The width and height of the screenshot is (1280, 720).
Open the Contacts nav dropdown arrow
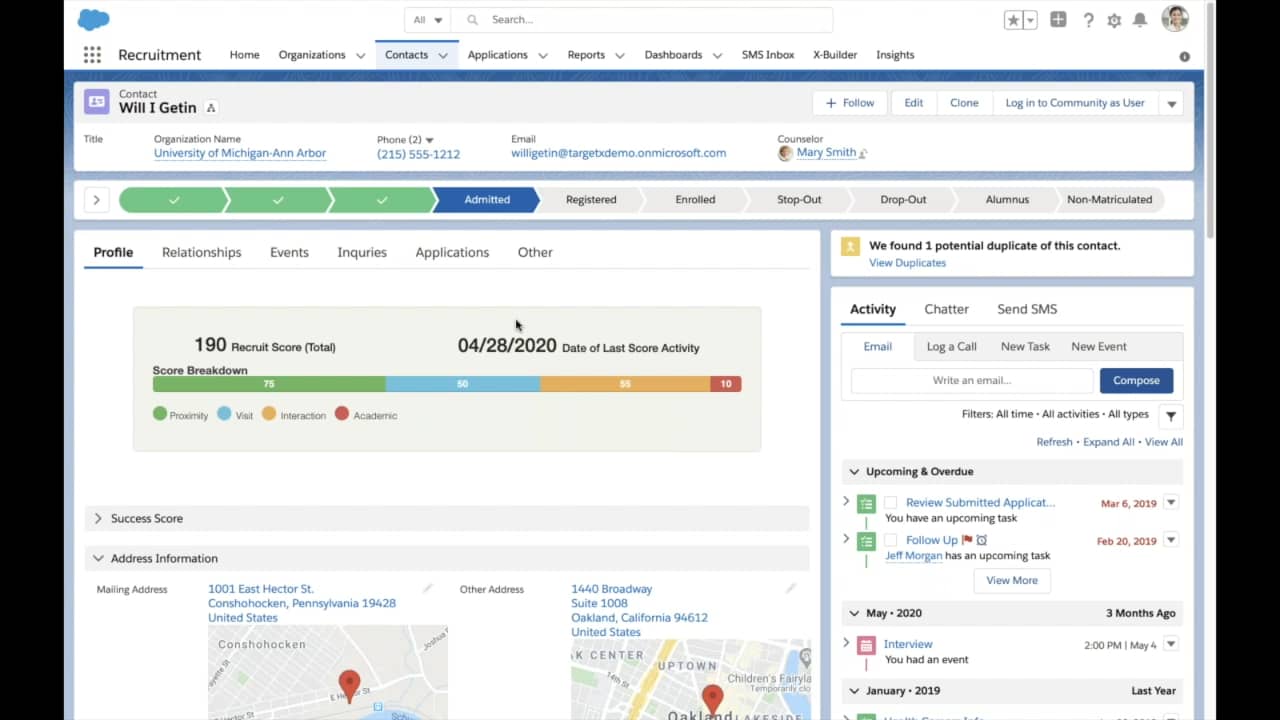click(x=443, y=56)
